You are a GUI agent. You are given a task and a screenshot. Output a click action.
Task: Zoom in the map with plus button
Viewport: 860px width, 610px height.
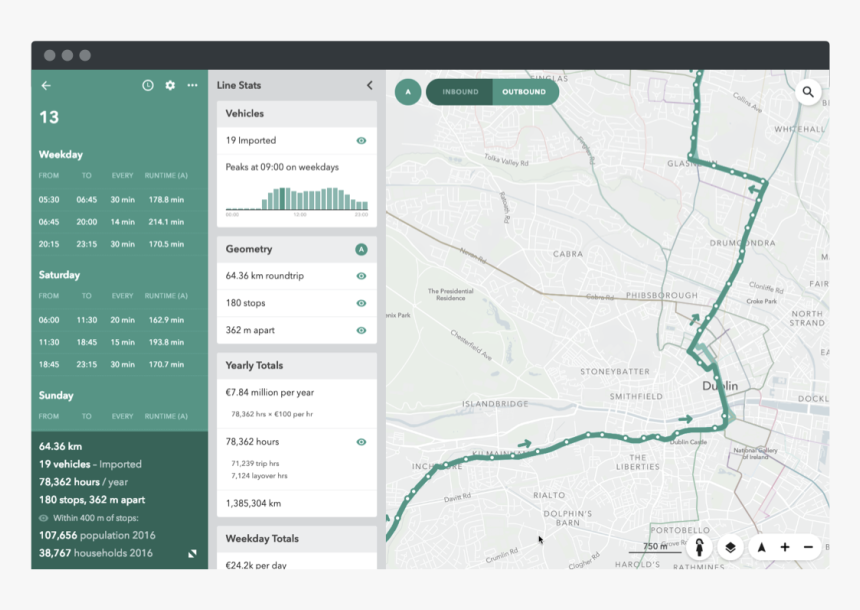[785, 547]
